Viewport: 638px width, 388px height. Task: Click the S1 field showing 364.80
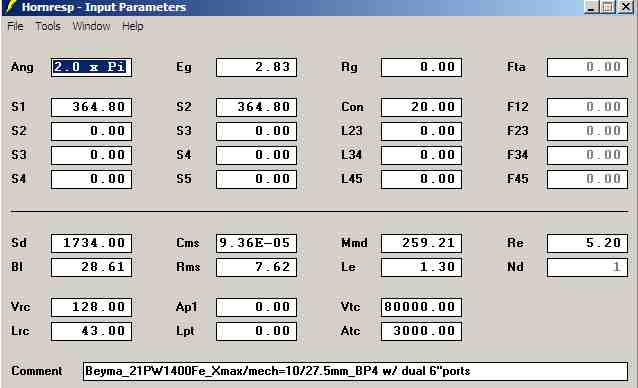(92, 107)
